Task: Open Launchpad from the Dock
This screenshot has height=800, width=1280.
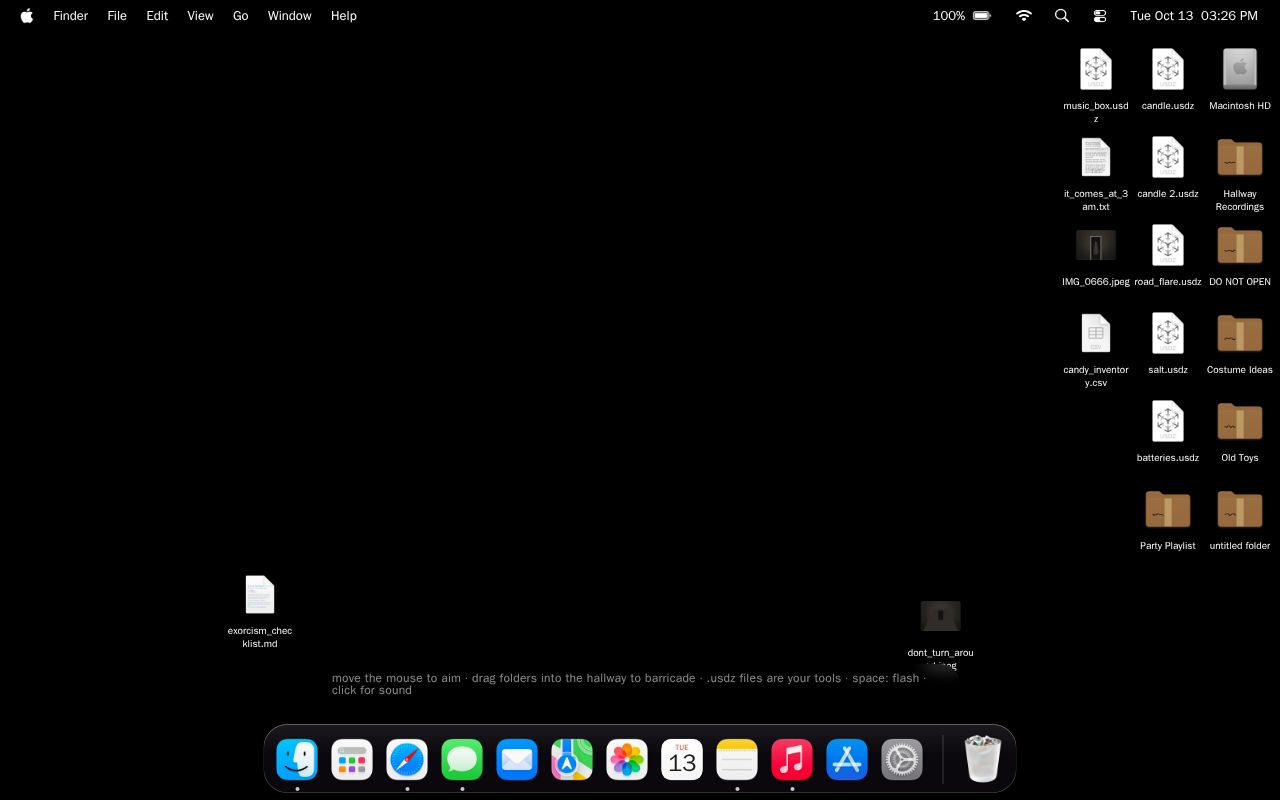Action: [352, 760]
